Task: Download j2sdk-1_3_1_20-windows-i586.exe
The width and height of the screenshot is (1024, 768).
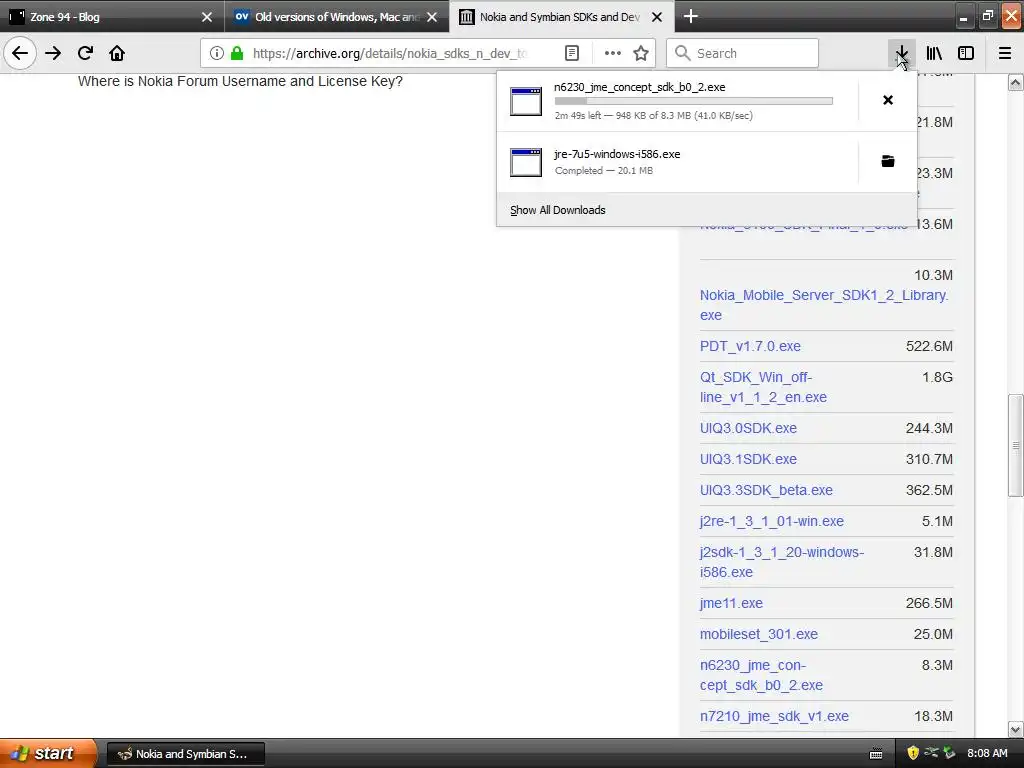Action: [782, 562]
